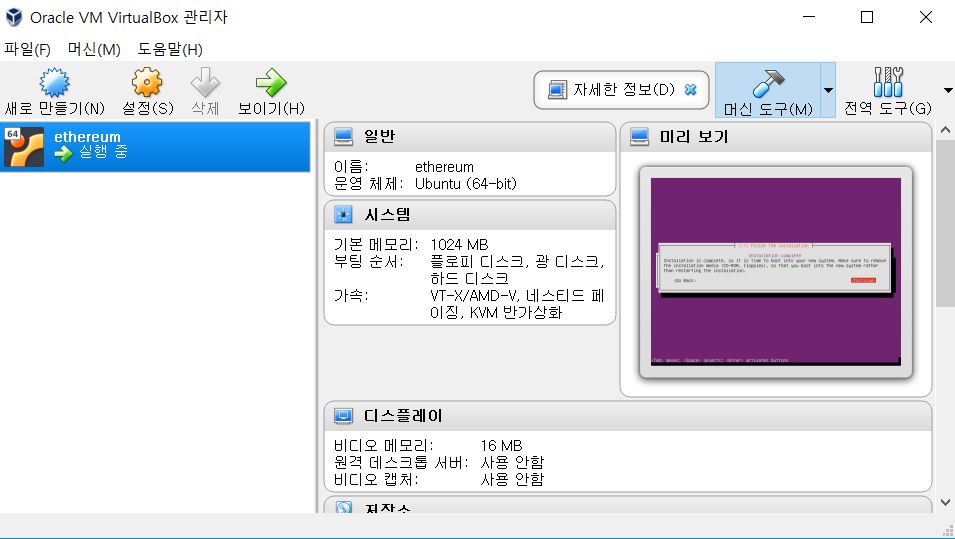
Task: Click the ethereum VM Ubuntu OS icon
Action: [24, 147]
